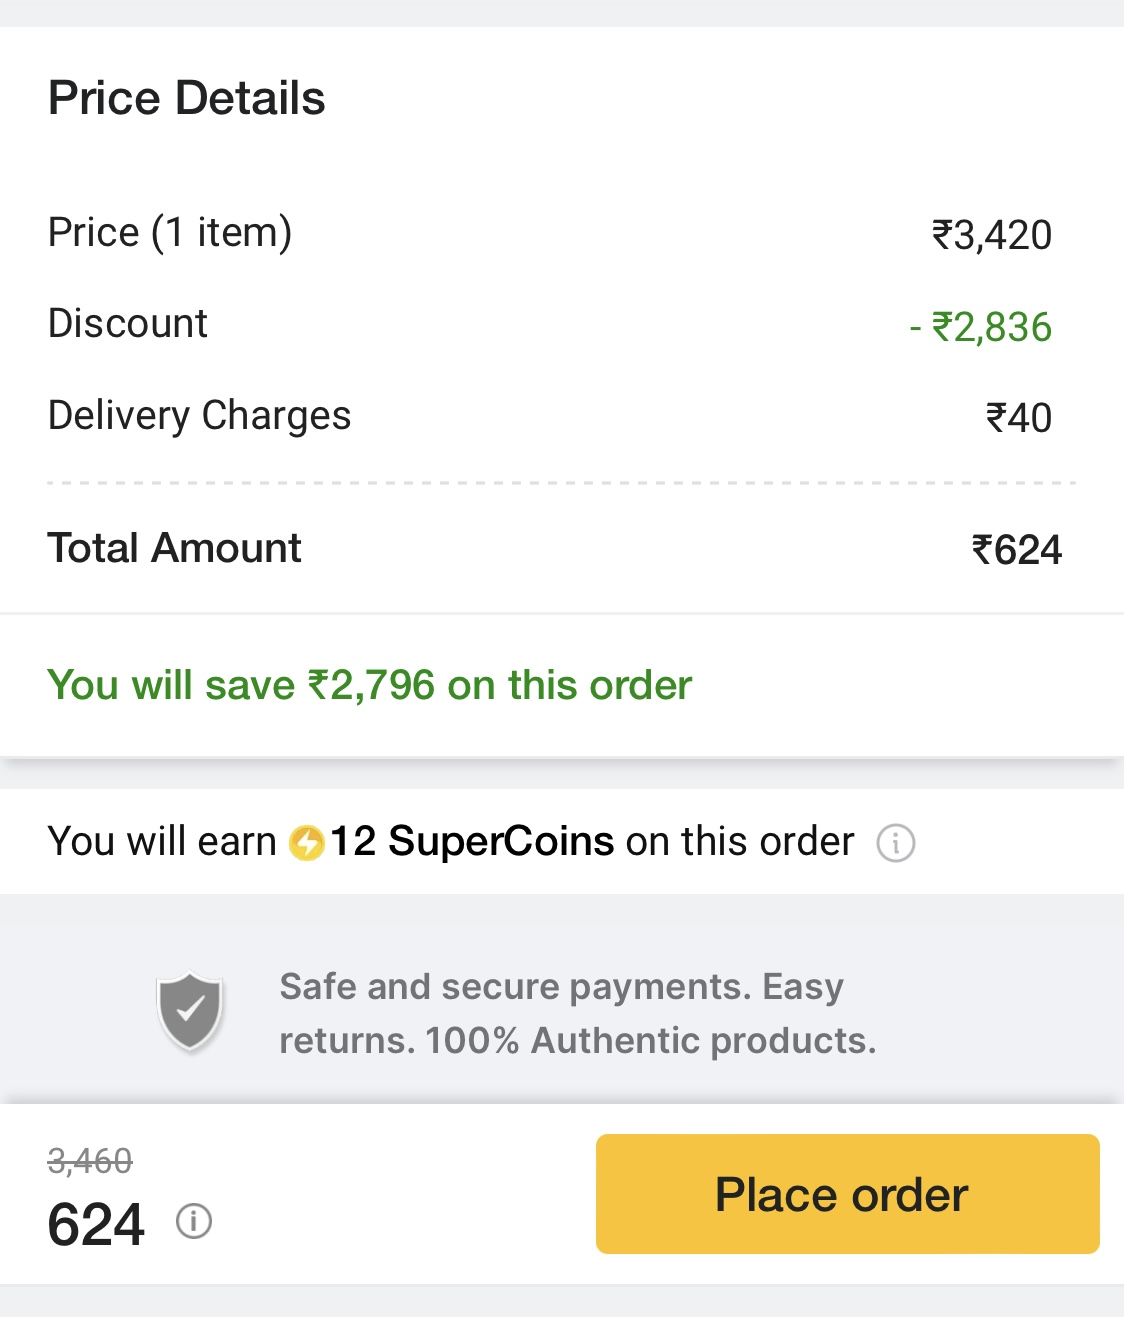Click the Total Amount label
This screenshot has height=1331, width=1124.
tap(175, 549)
